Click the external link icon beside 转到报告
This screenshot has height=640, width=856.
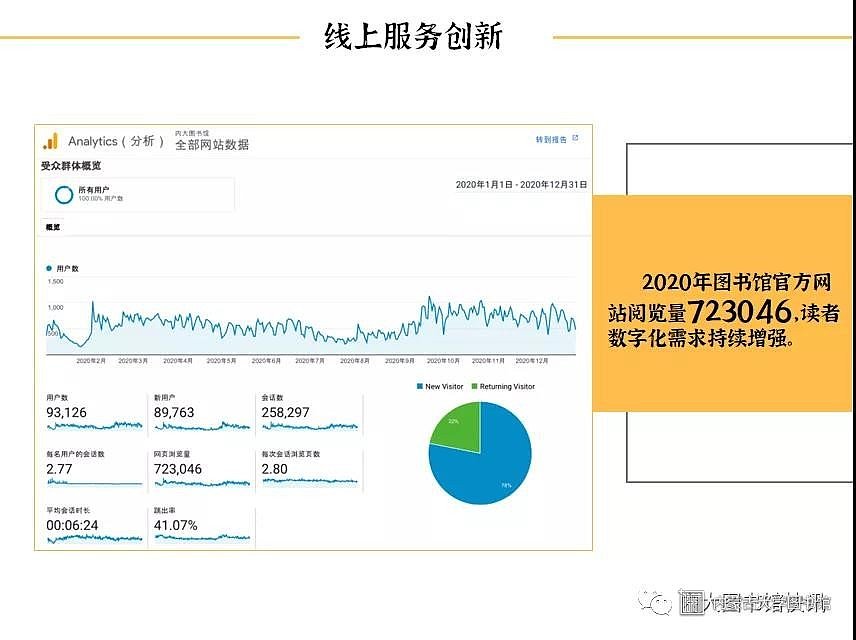(575, 139)
